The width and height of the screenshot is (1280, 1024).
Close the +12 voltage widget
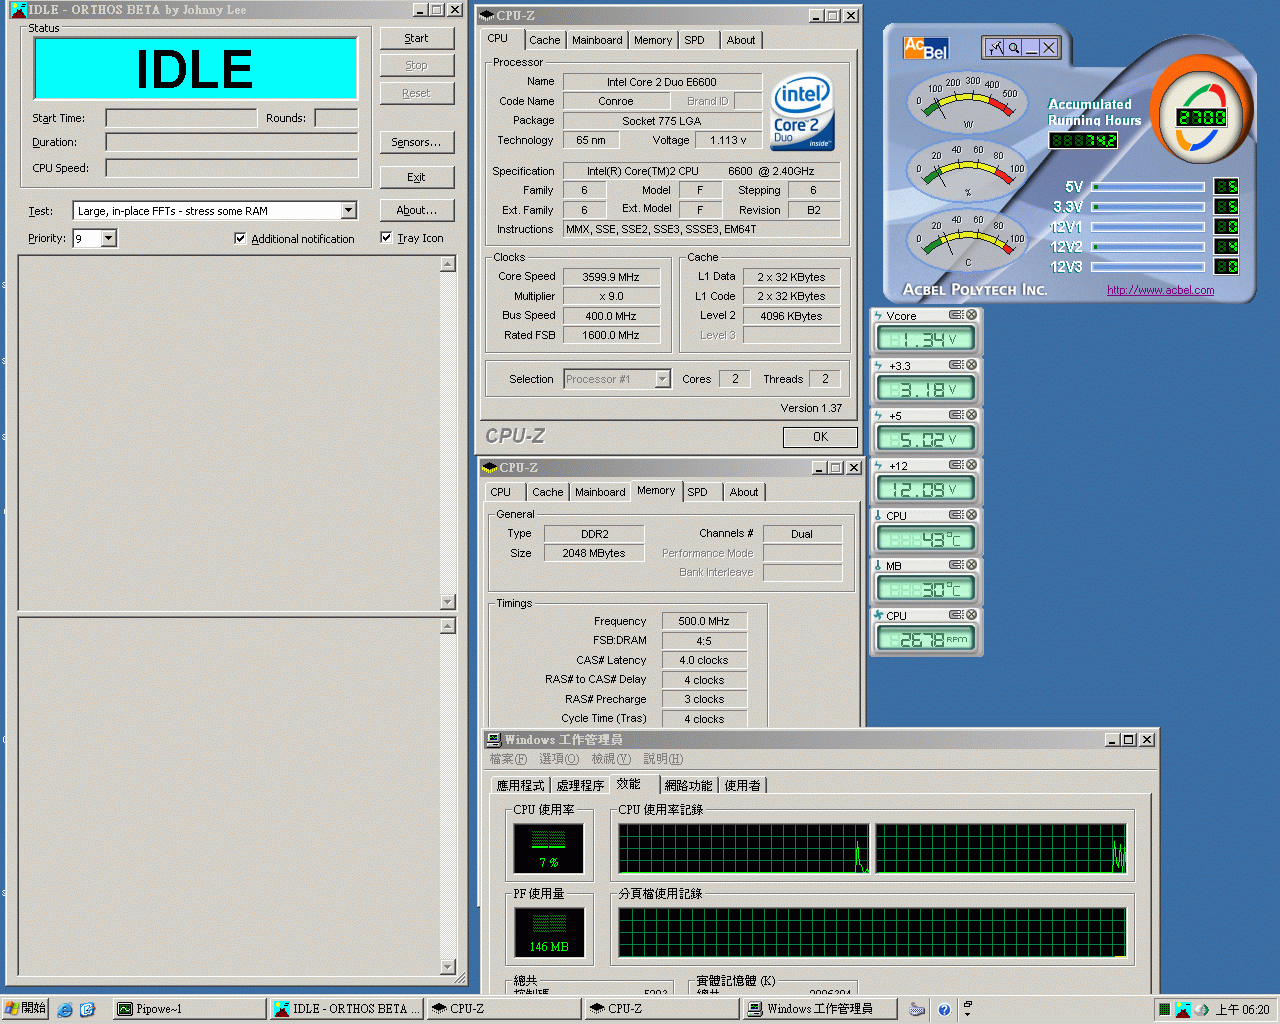(x=971, y=465)
